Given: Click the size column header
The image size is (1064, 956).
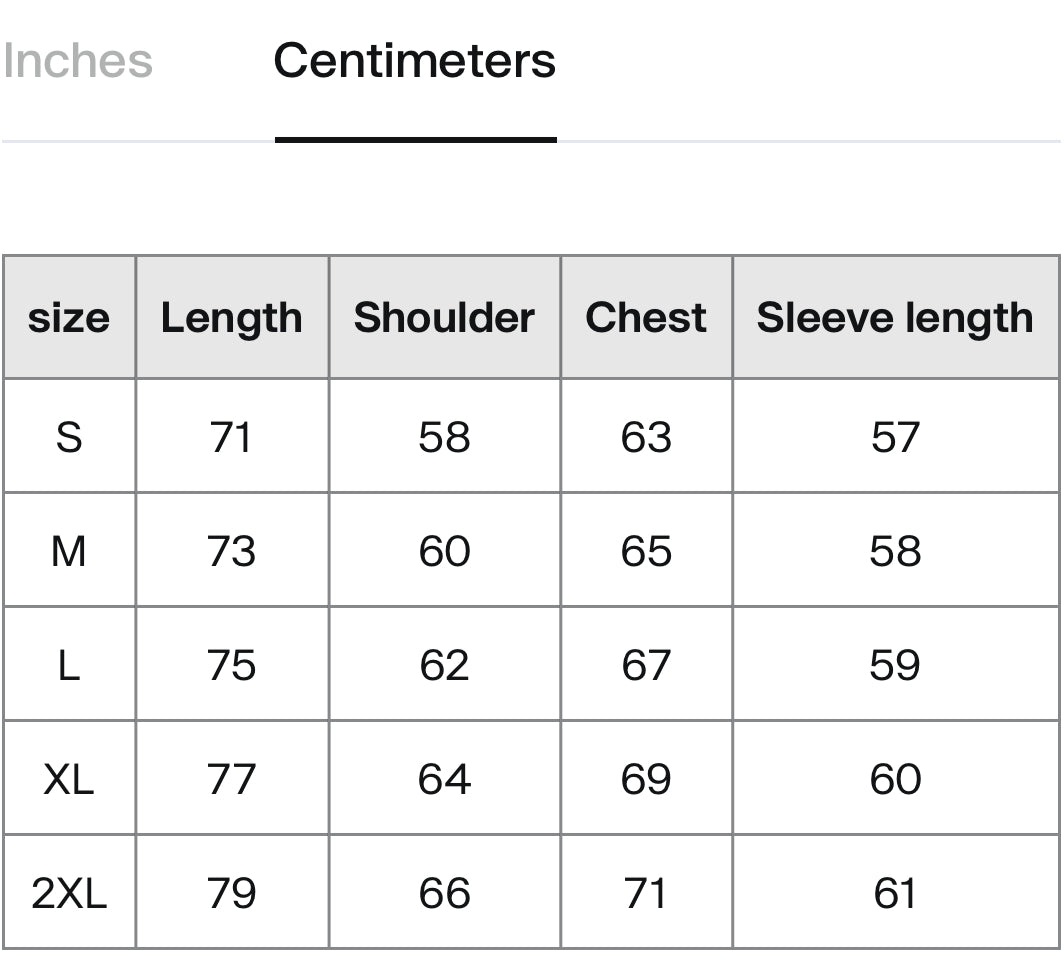Looking at the screenshot, I should tap(69, 318).
